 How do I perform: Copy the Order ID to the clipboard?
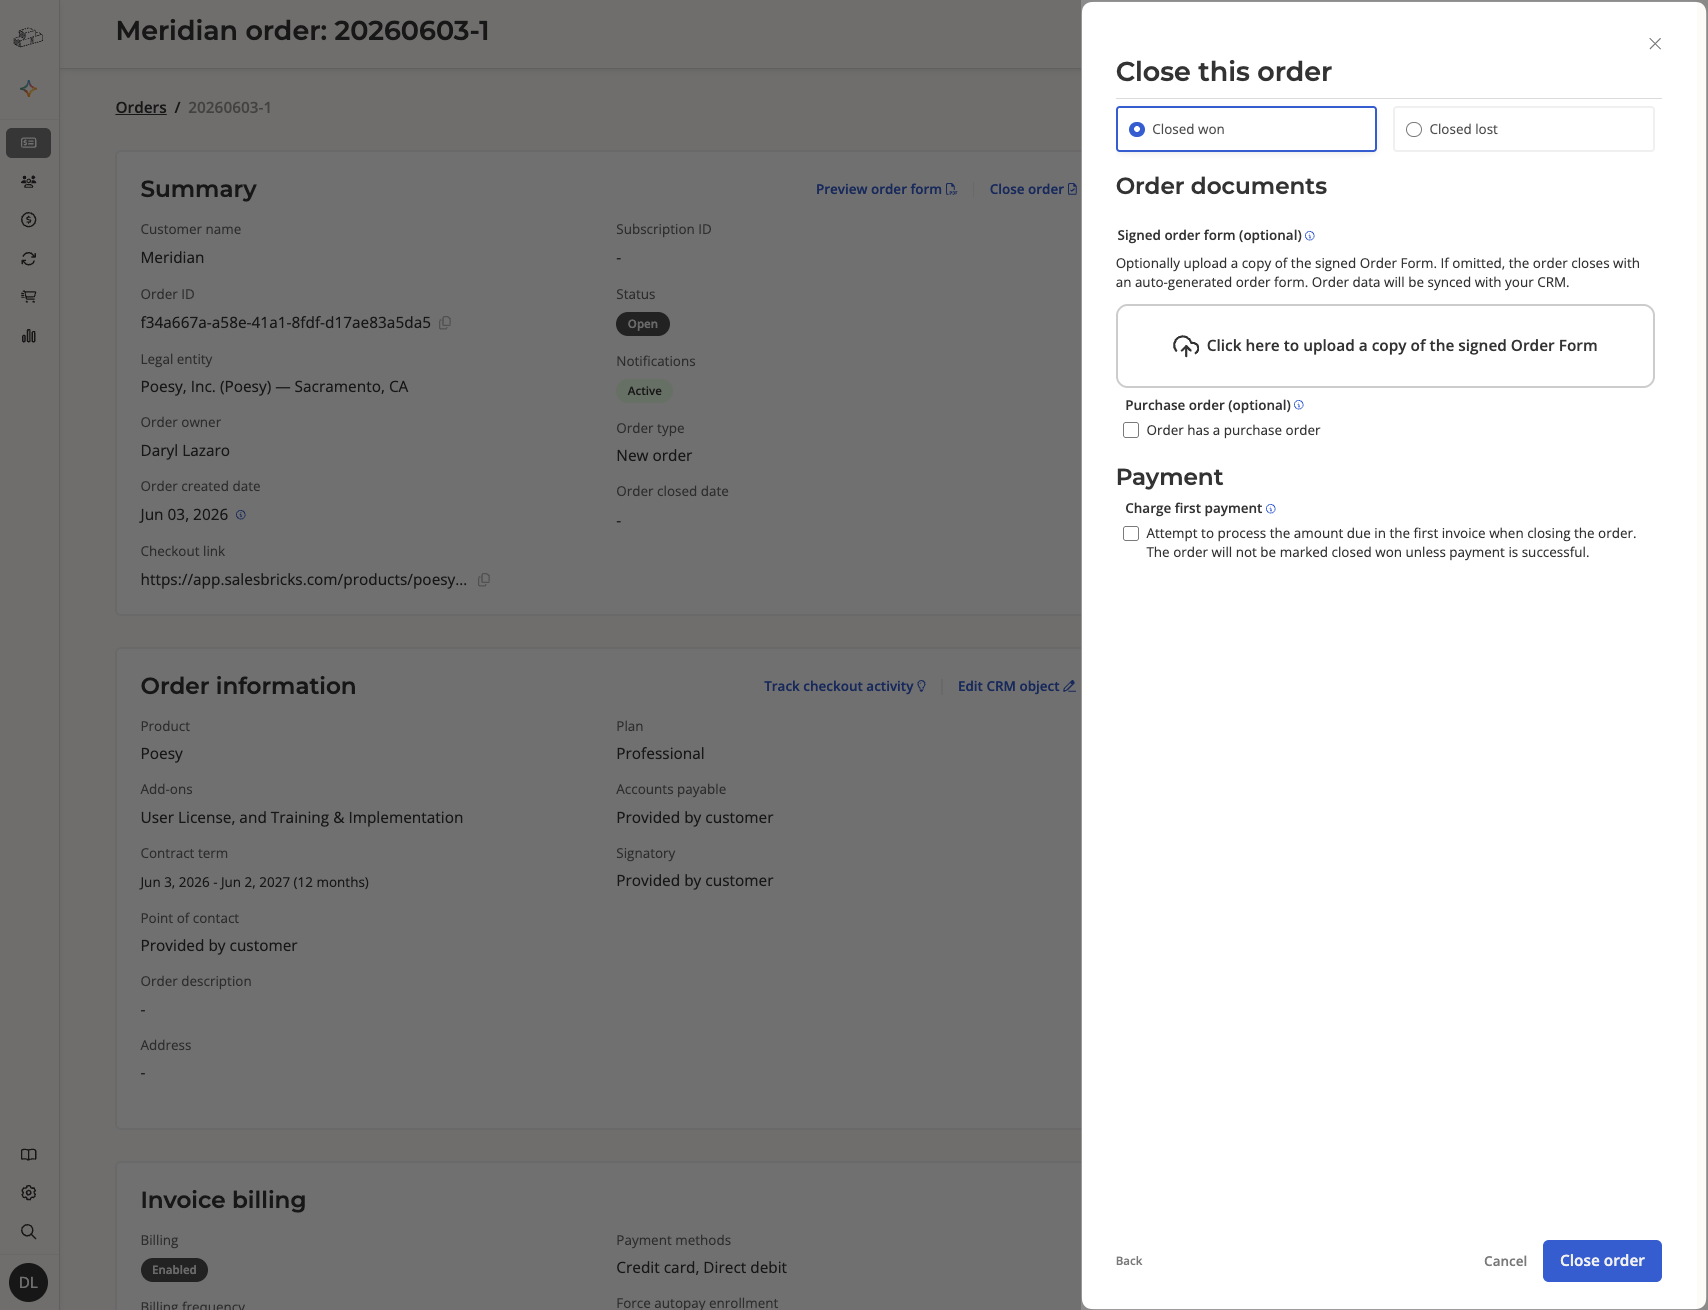coord(445,322)
